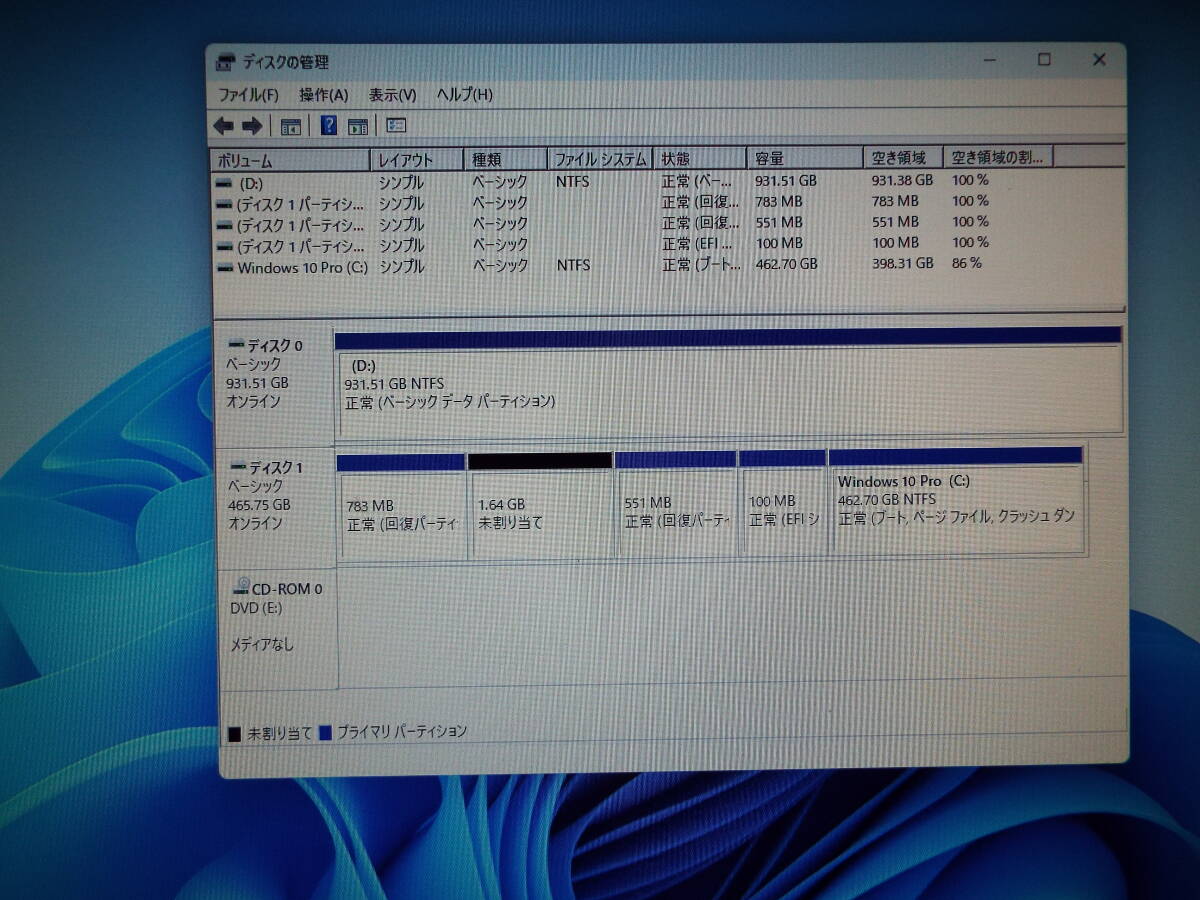Open the ファイル menu
Image resolution: width=1200 pixels, height=900 pixels.
click(246, 94)
